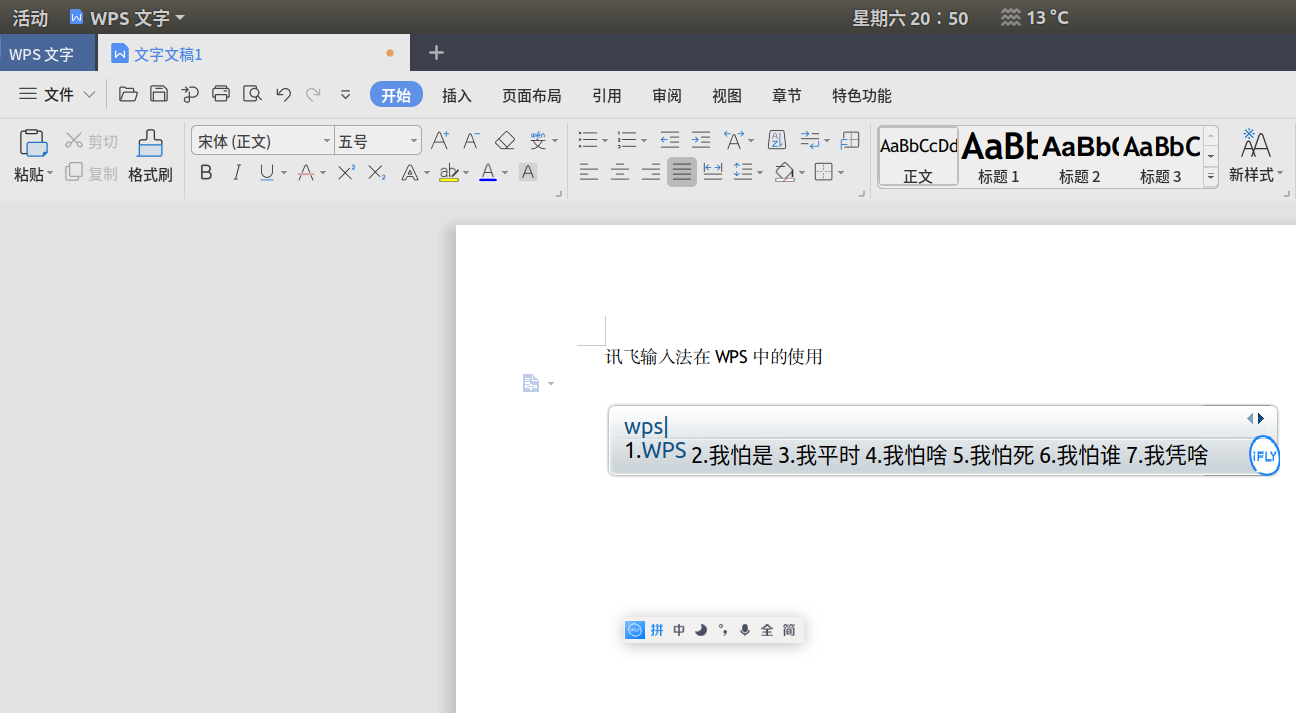Open a new document tab with plus
Screen dimensions: 1296x713
(x=436, y=53)
